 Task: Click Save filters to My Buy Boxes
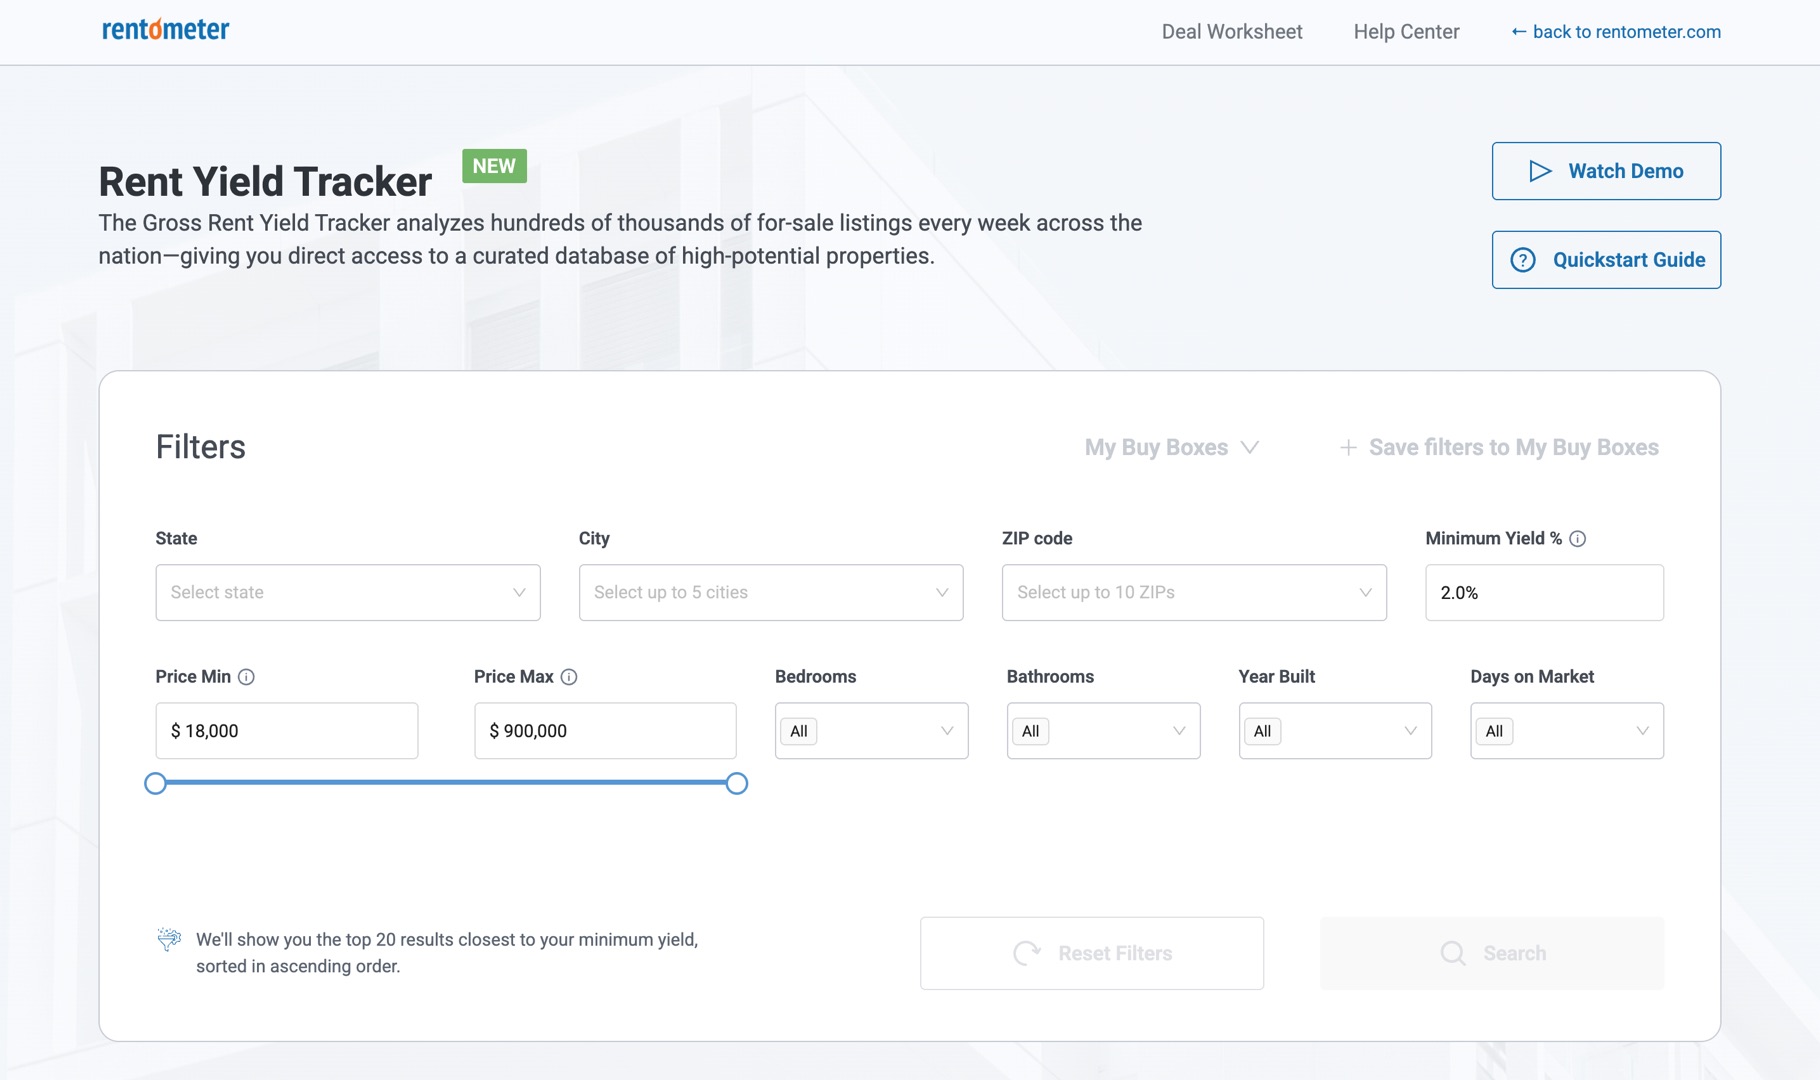1499,448
